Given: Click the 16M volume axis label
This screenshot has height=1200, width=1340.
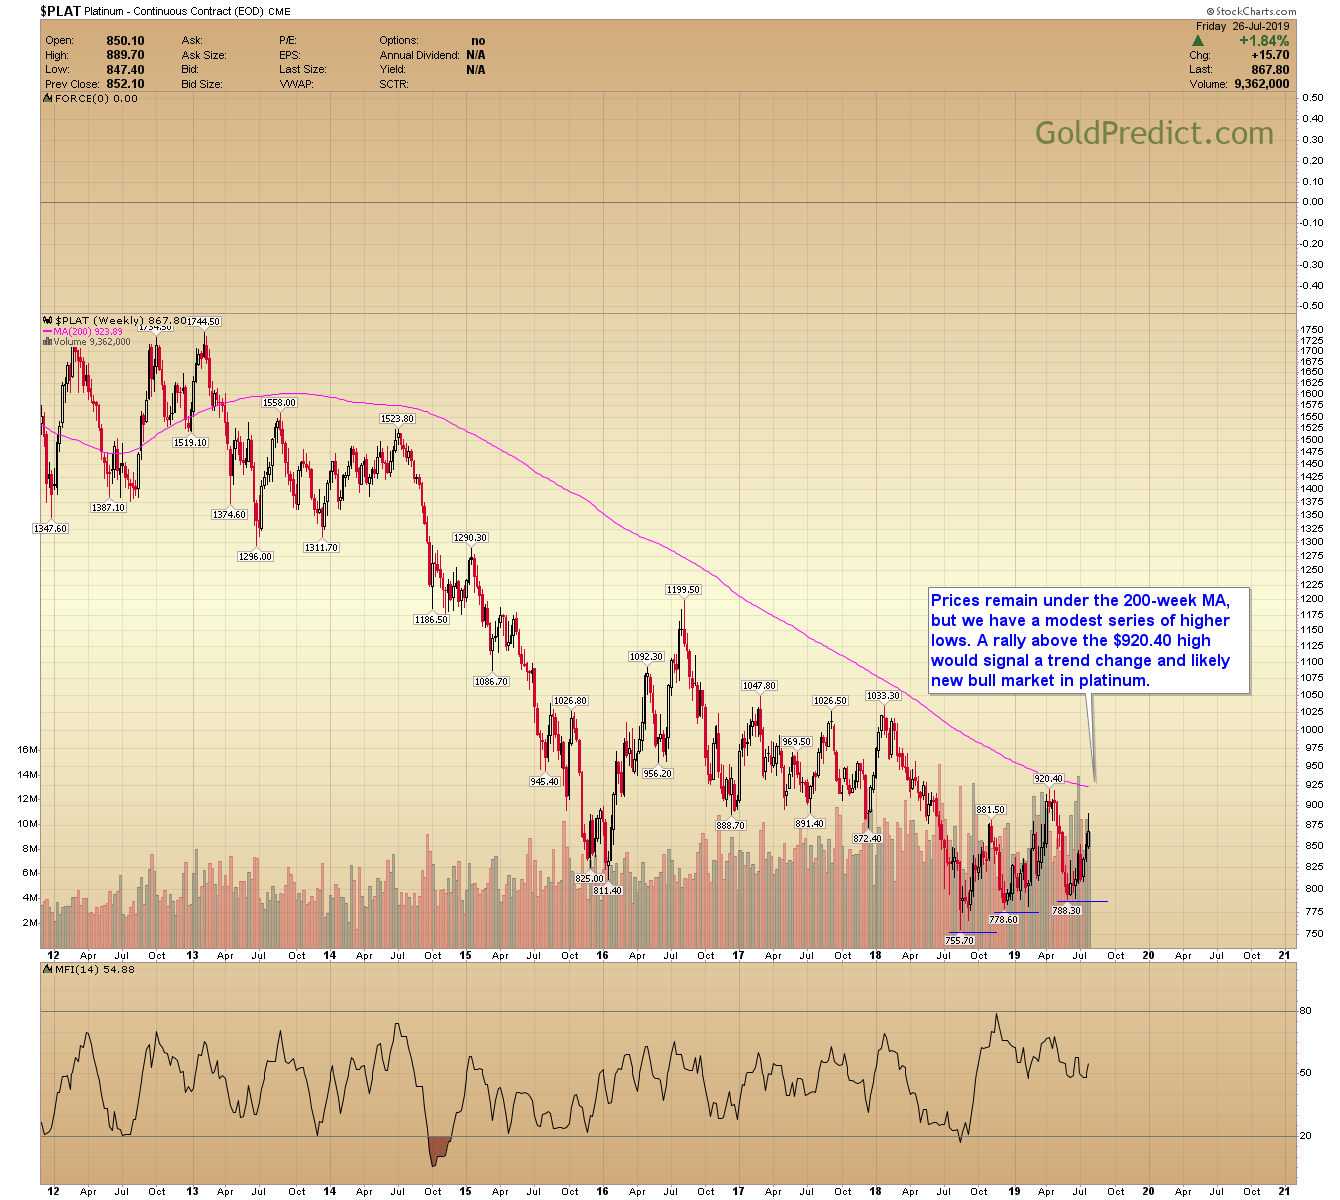Looking at the screenshot, I should point(28,749).
